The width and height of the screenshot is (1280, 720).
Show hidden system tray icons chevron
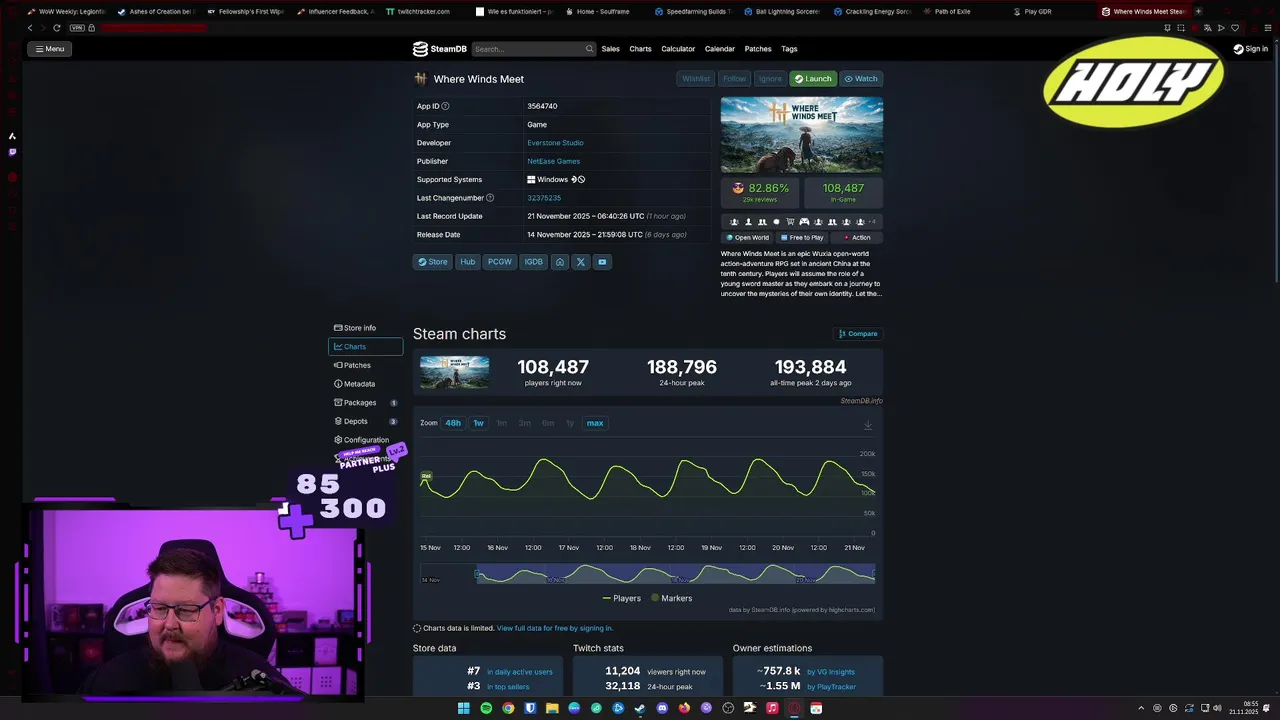[x=1141, y=708]
